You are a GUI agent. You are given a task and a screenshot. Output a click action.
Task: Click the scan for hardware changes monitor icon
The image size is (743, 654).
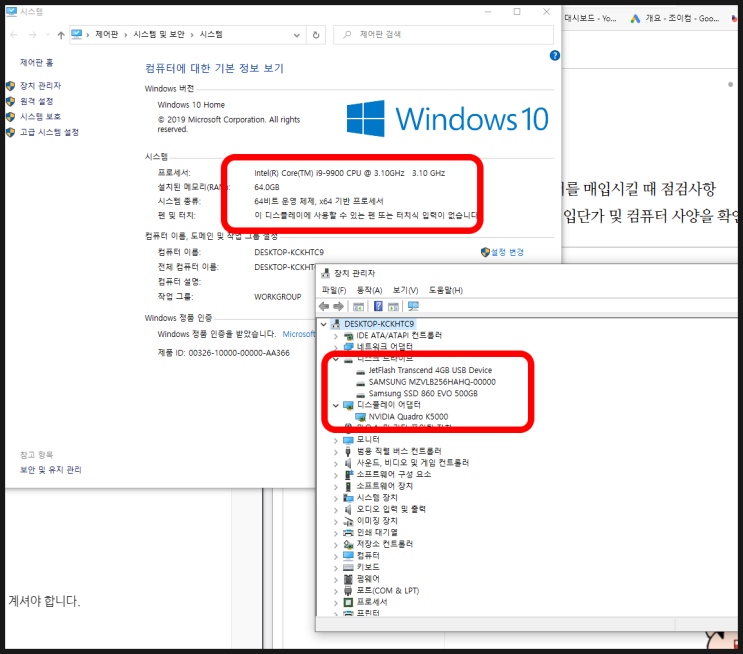413,306
